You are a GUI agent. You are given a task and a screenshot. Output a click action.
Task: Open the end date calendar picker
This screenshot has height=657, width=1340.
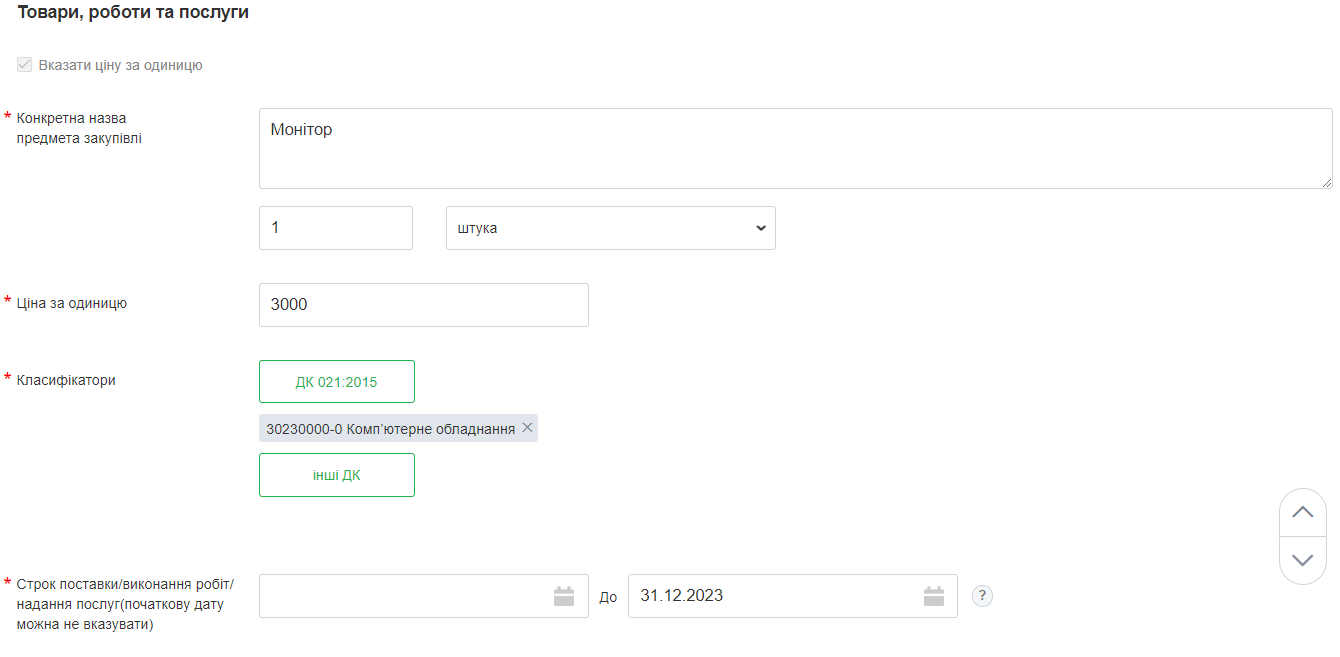[x=934, y=596]
